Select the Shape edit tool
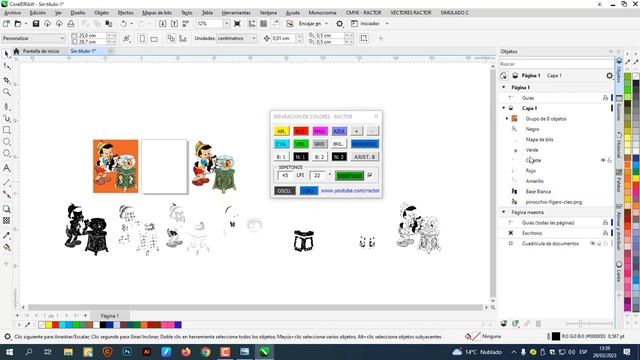The height and width of the screenshot is (360, 640). [7, 66]
